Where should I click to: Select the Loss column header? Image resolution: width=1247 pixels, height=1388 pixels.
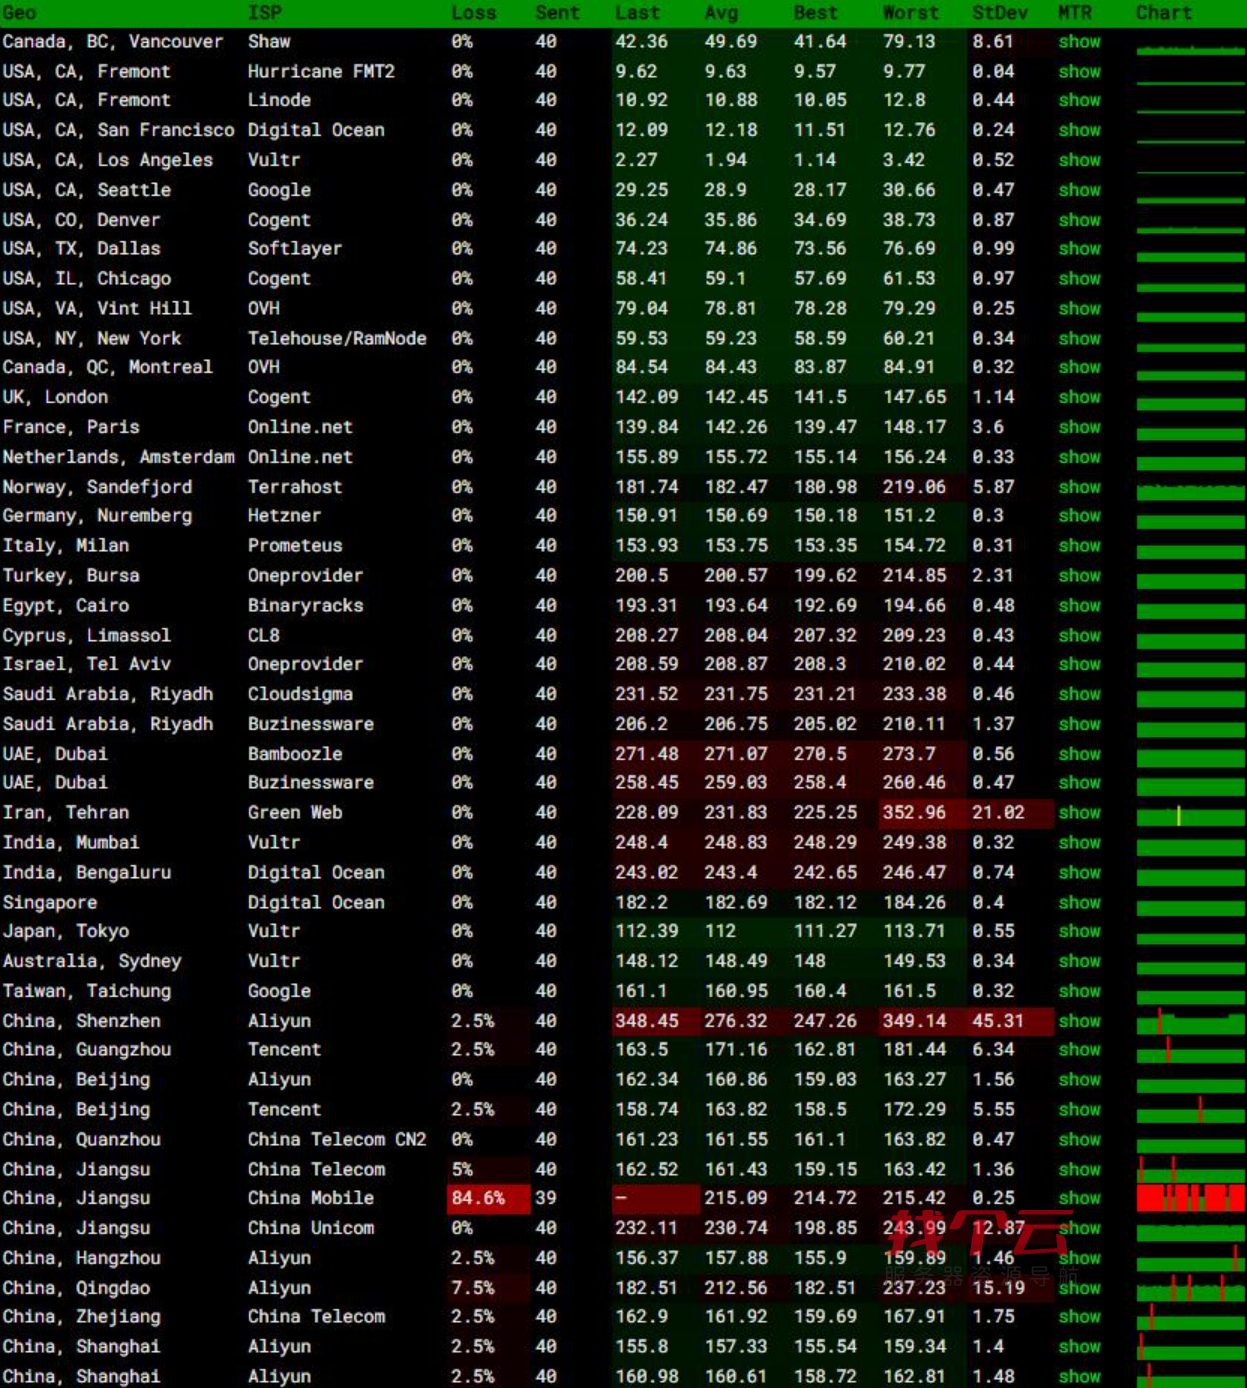click(x=474, y=13)
